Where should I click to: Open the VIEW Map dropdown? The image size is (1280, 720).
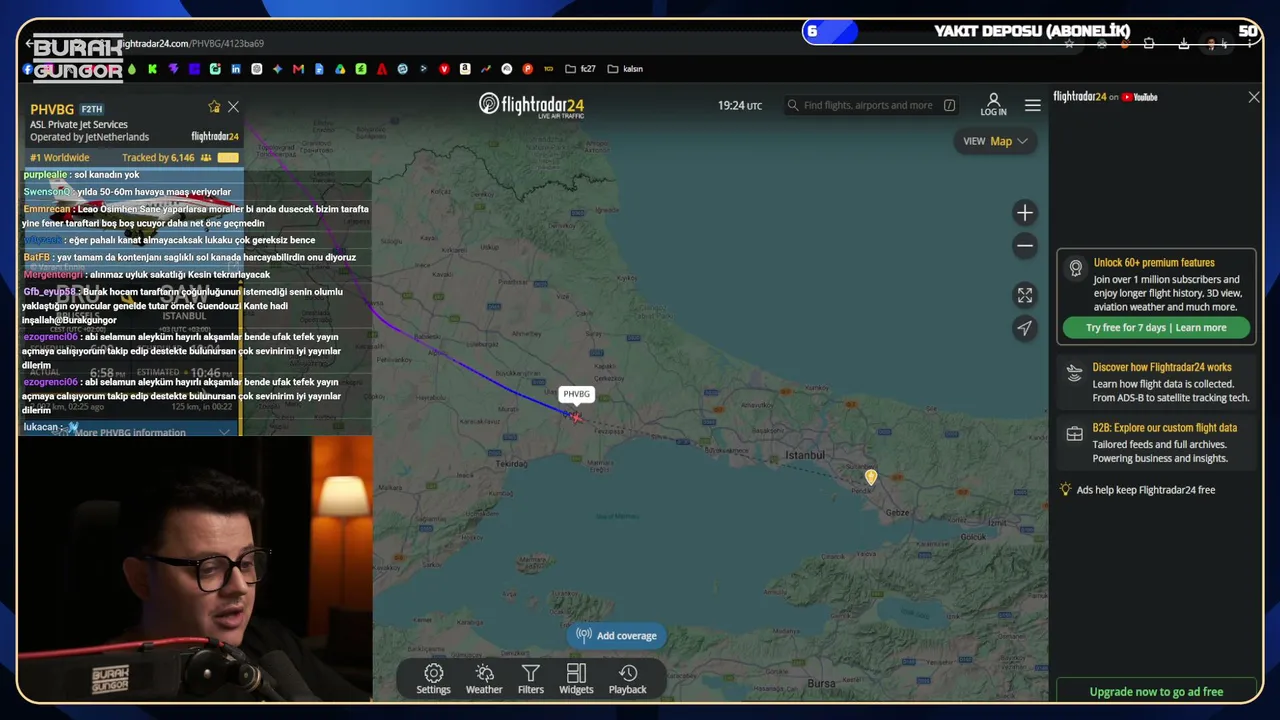pyautogui.click(x=995, y=141)
